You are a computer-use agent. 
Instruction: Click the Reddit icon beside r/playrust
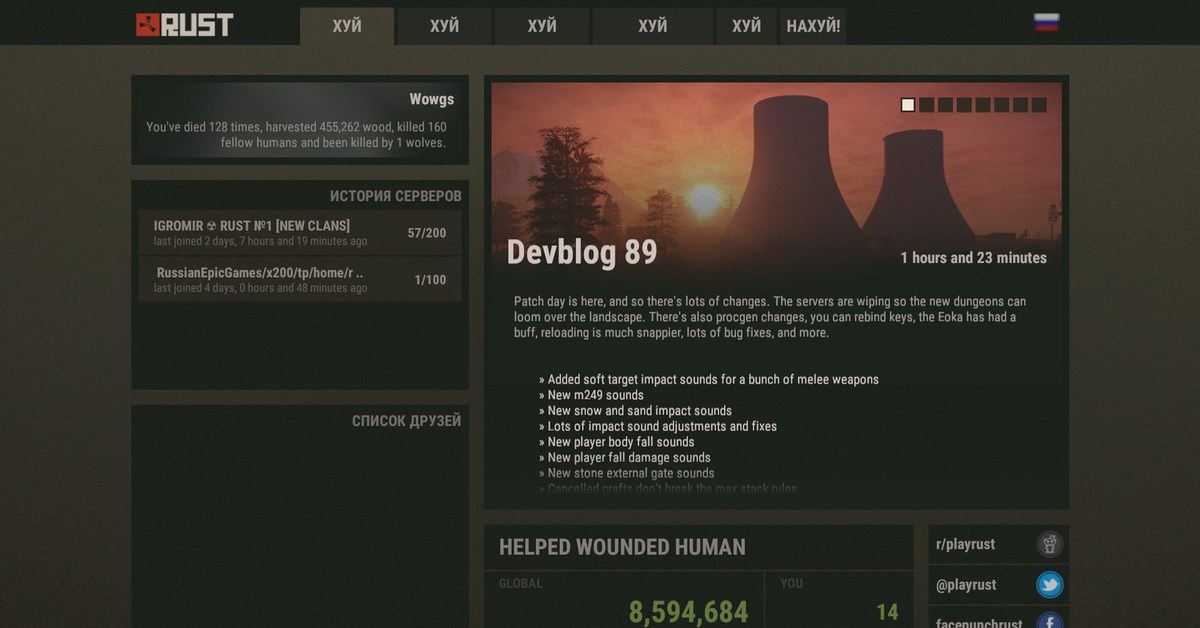point(1049,545)
